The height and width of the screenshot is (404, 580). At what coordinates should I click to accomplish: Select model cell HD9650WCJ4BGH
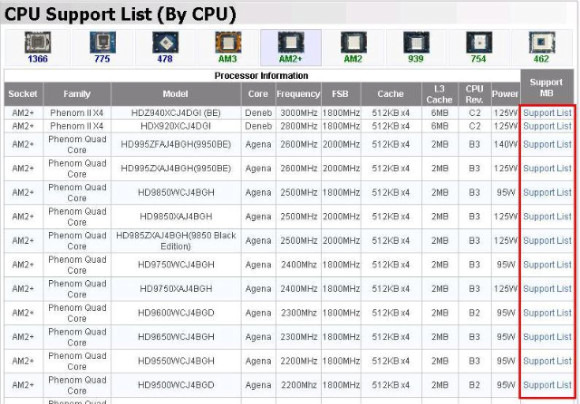pyautogui.click(x=176, y=337)
